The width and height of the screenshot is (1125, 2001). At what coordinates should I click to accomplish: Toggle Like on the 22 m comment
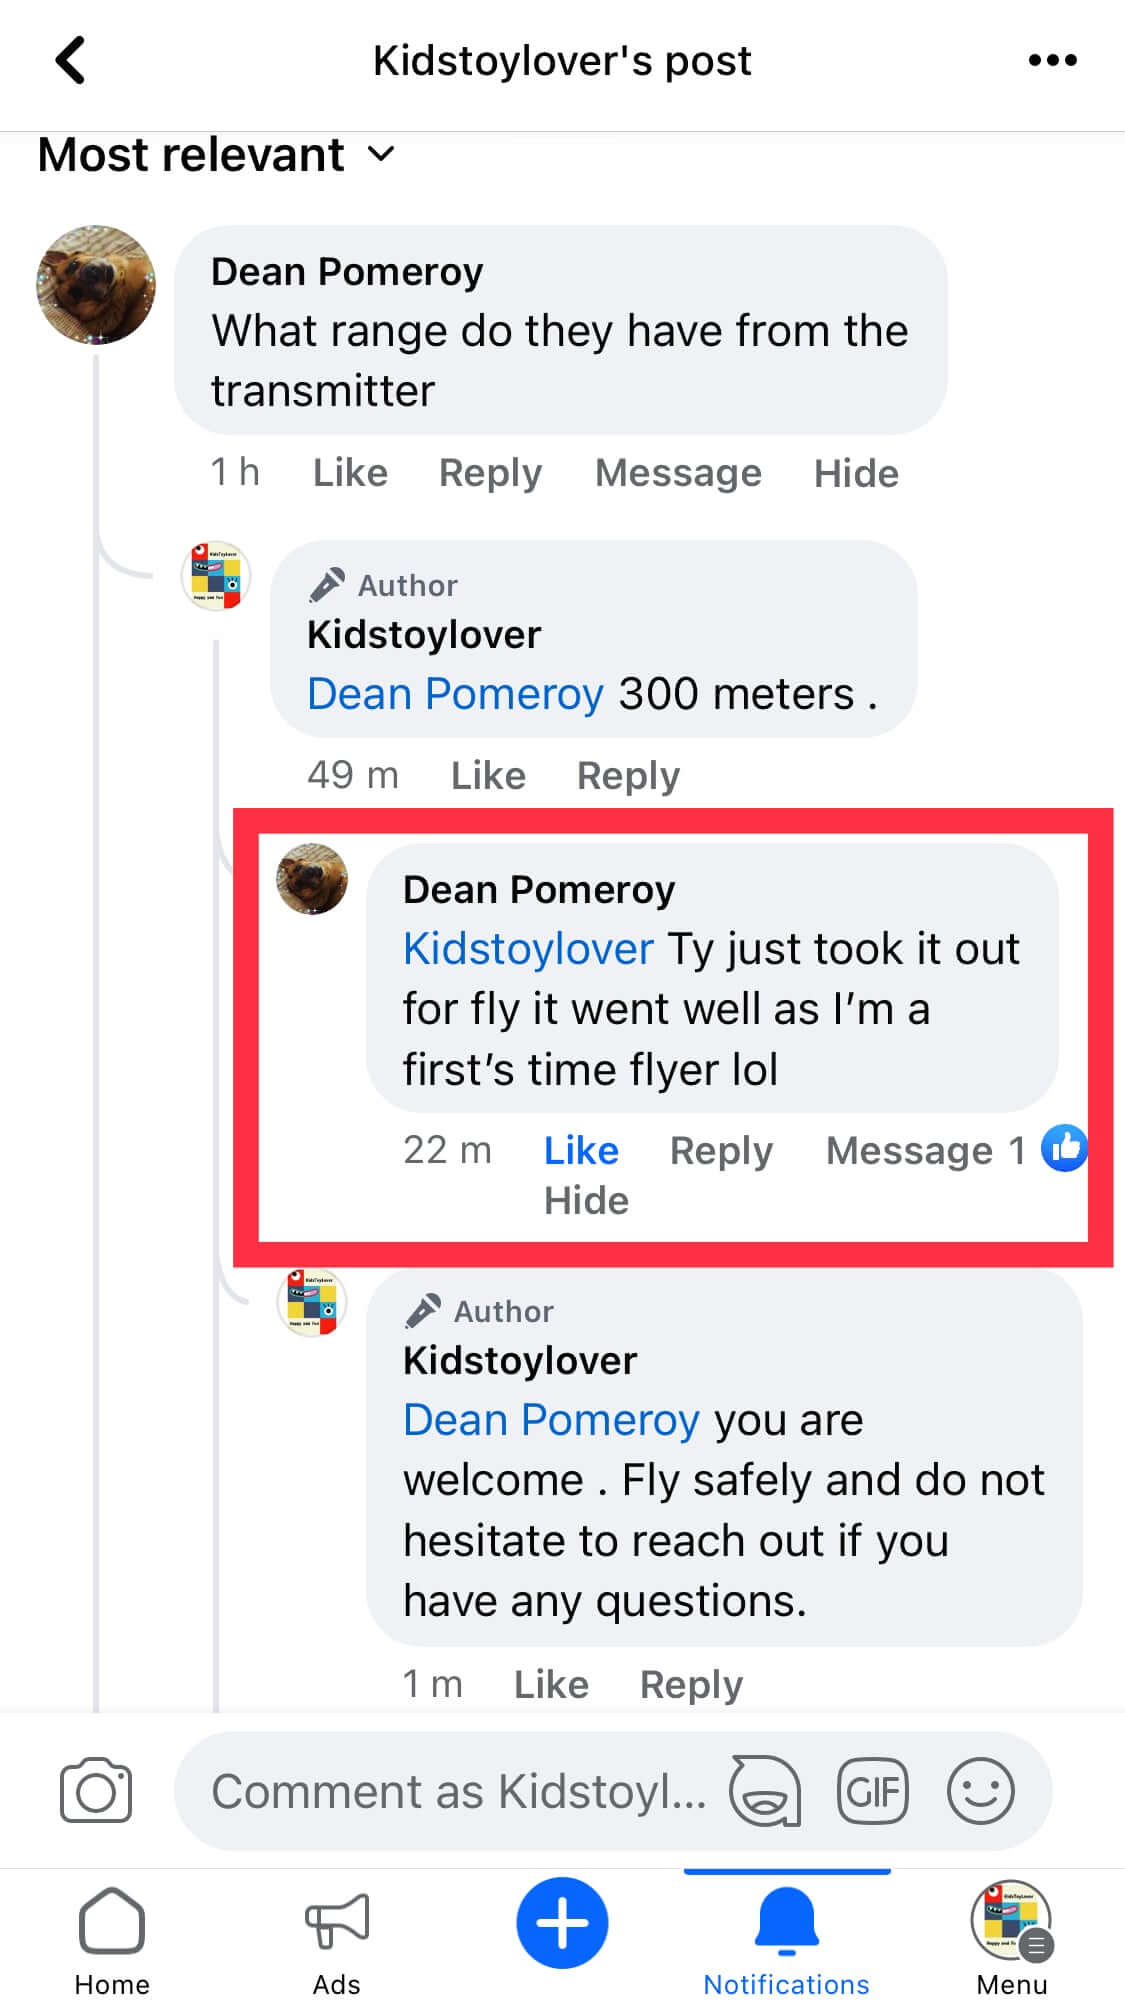point(581,1150)
